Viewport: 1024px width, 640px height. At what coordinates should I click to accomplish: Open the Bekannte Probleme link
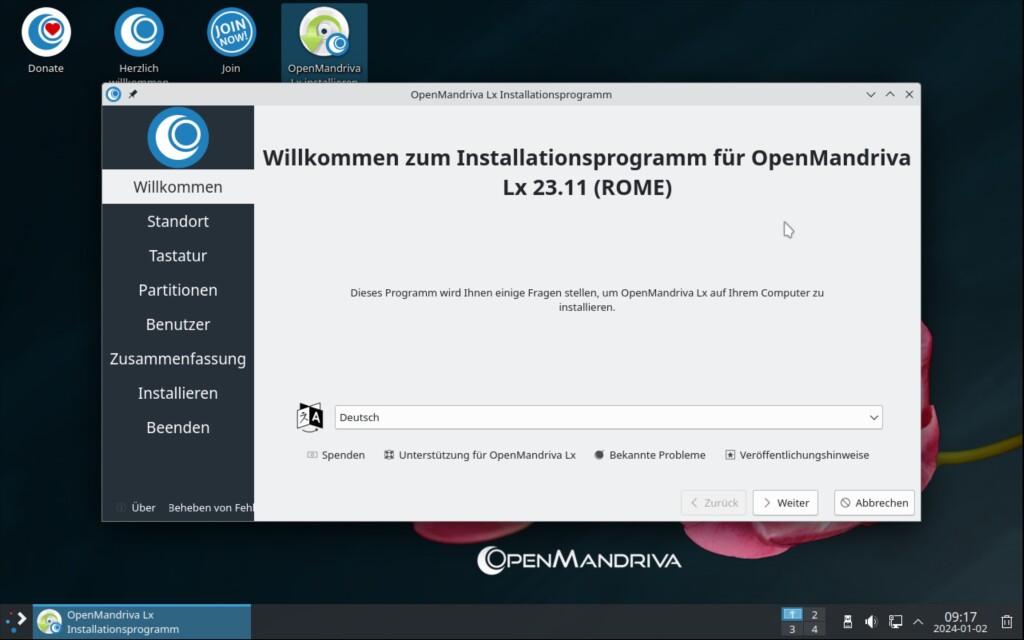coord(650,455)
